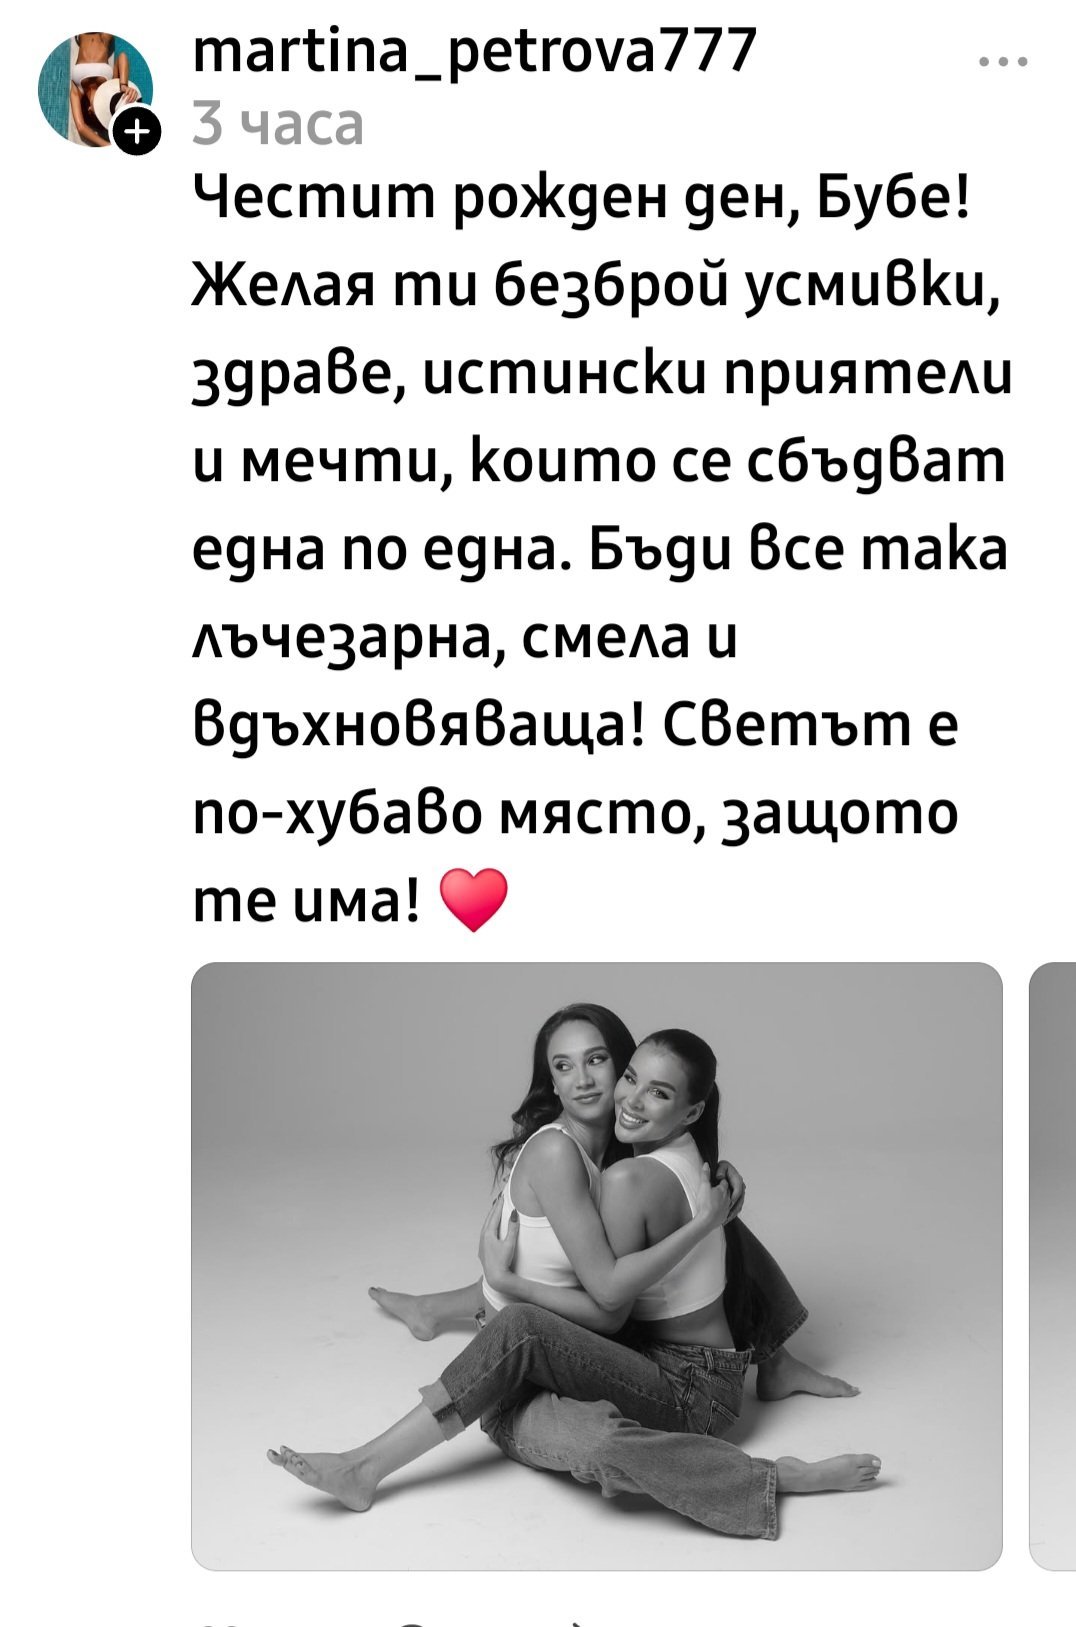Click the word 'лъчезарна' in the post
The width and height of the screenshot is (1076, 1627).
click(x=336, y=640)
